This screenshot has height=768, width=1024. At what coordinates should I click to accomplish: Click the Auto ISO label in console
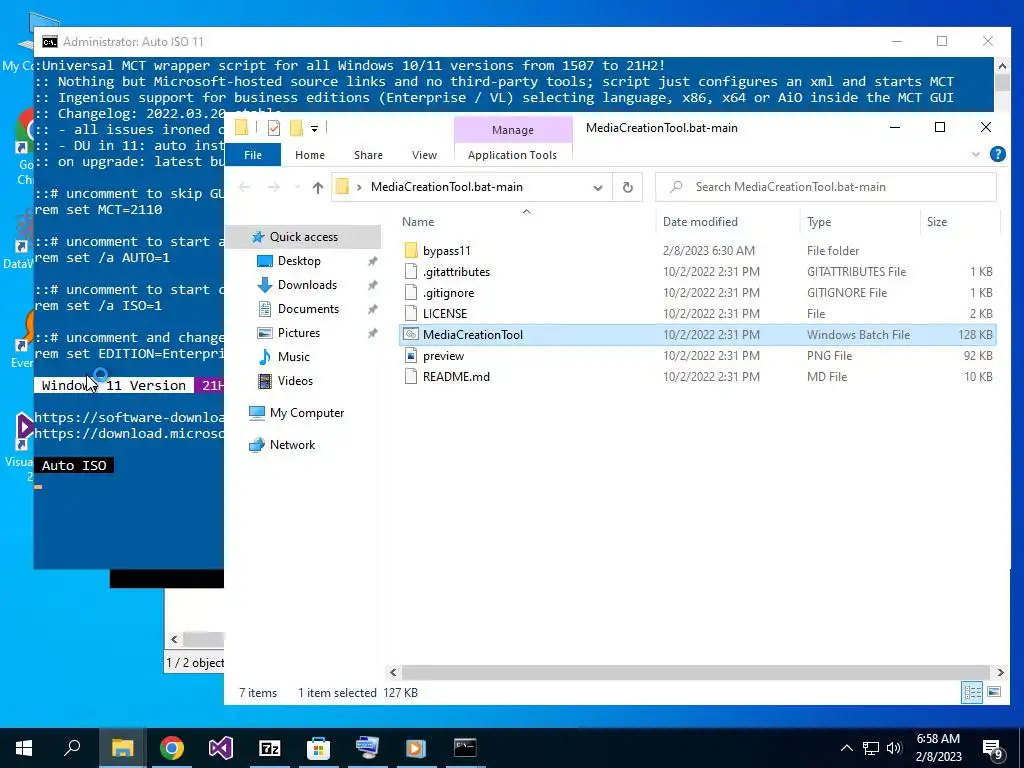click(74, 466)
